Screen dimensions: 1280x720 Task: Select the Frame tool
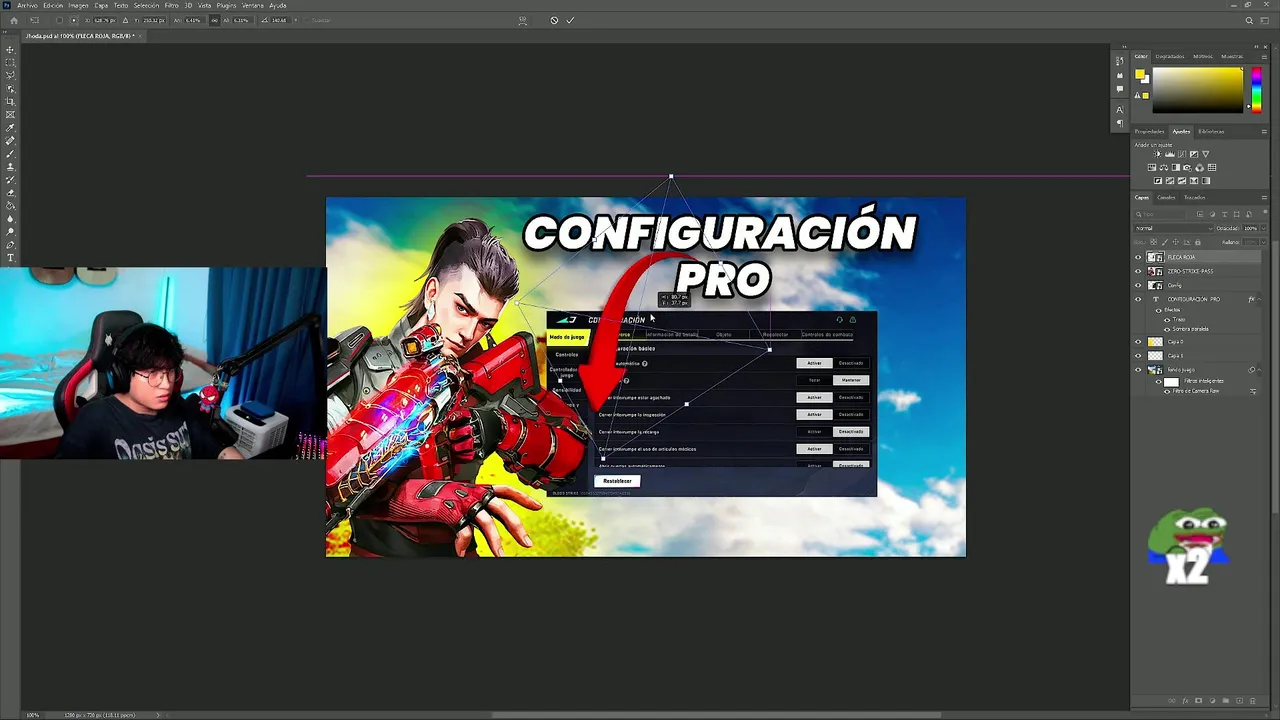click(x=11, y=114)
